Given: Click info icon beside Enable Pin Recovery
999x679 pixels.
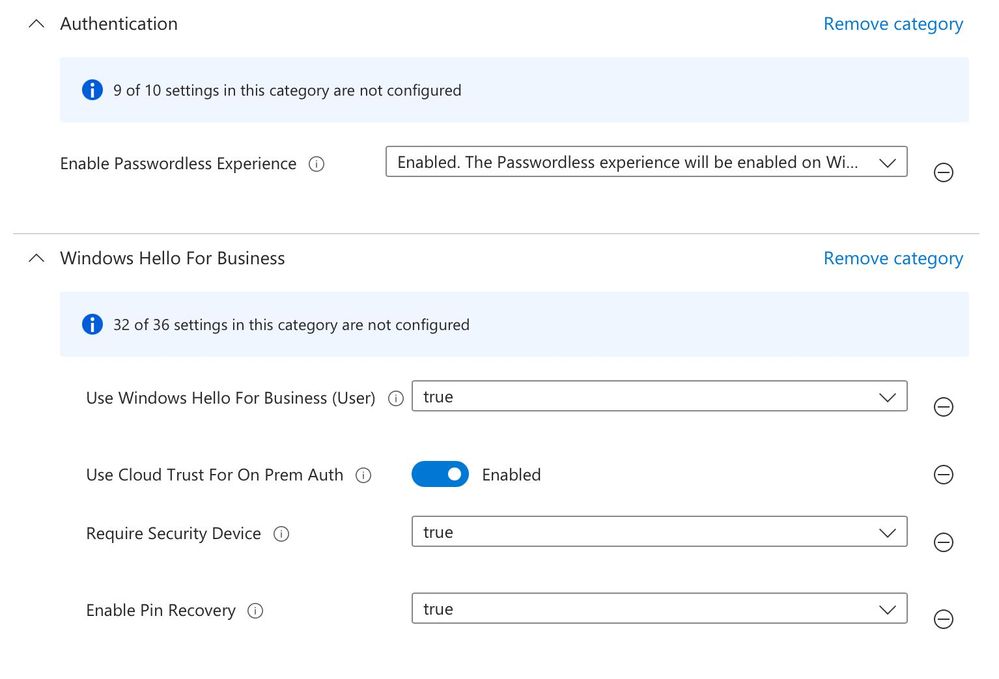Looking at the screenshot, I should click(x=256, y=611).
